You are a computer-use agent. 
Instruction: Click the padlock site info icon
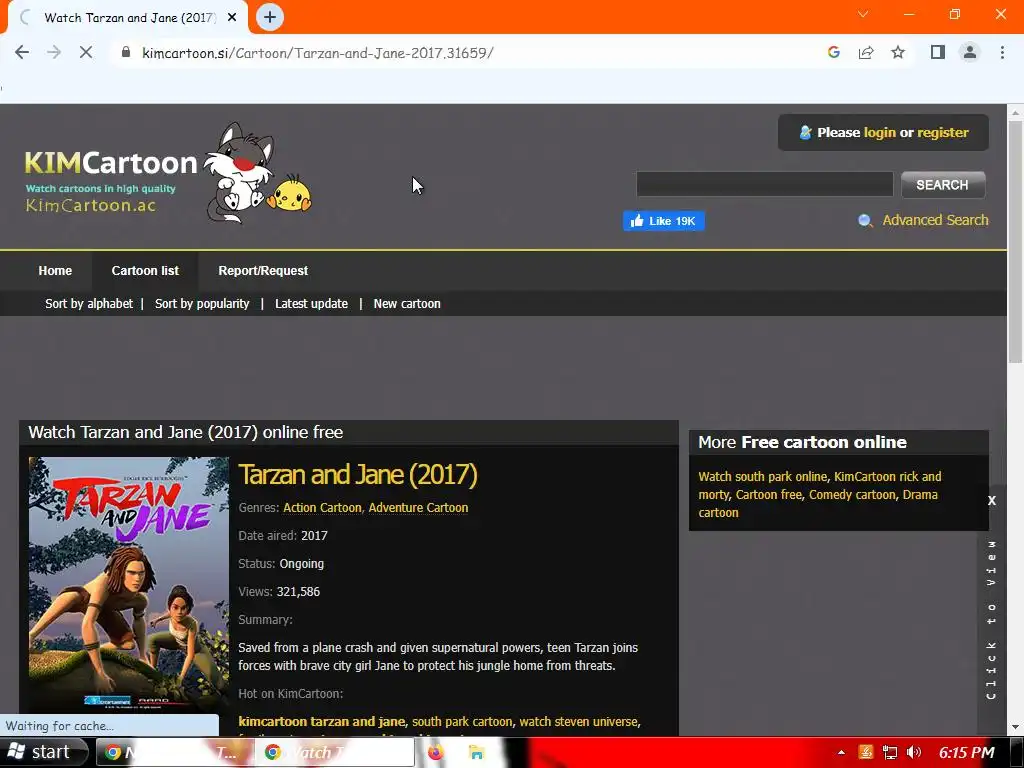(126, 52)
